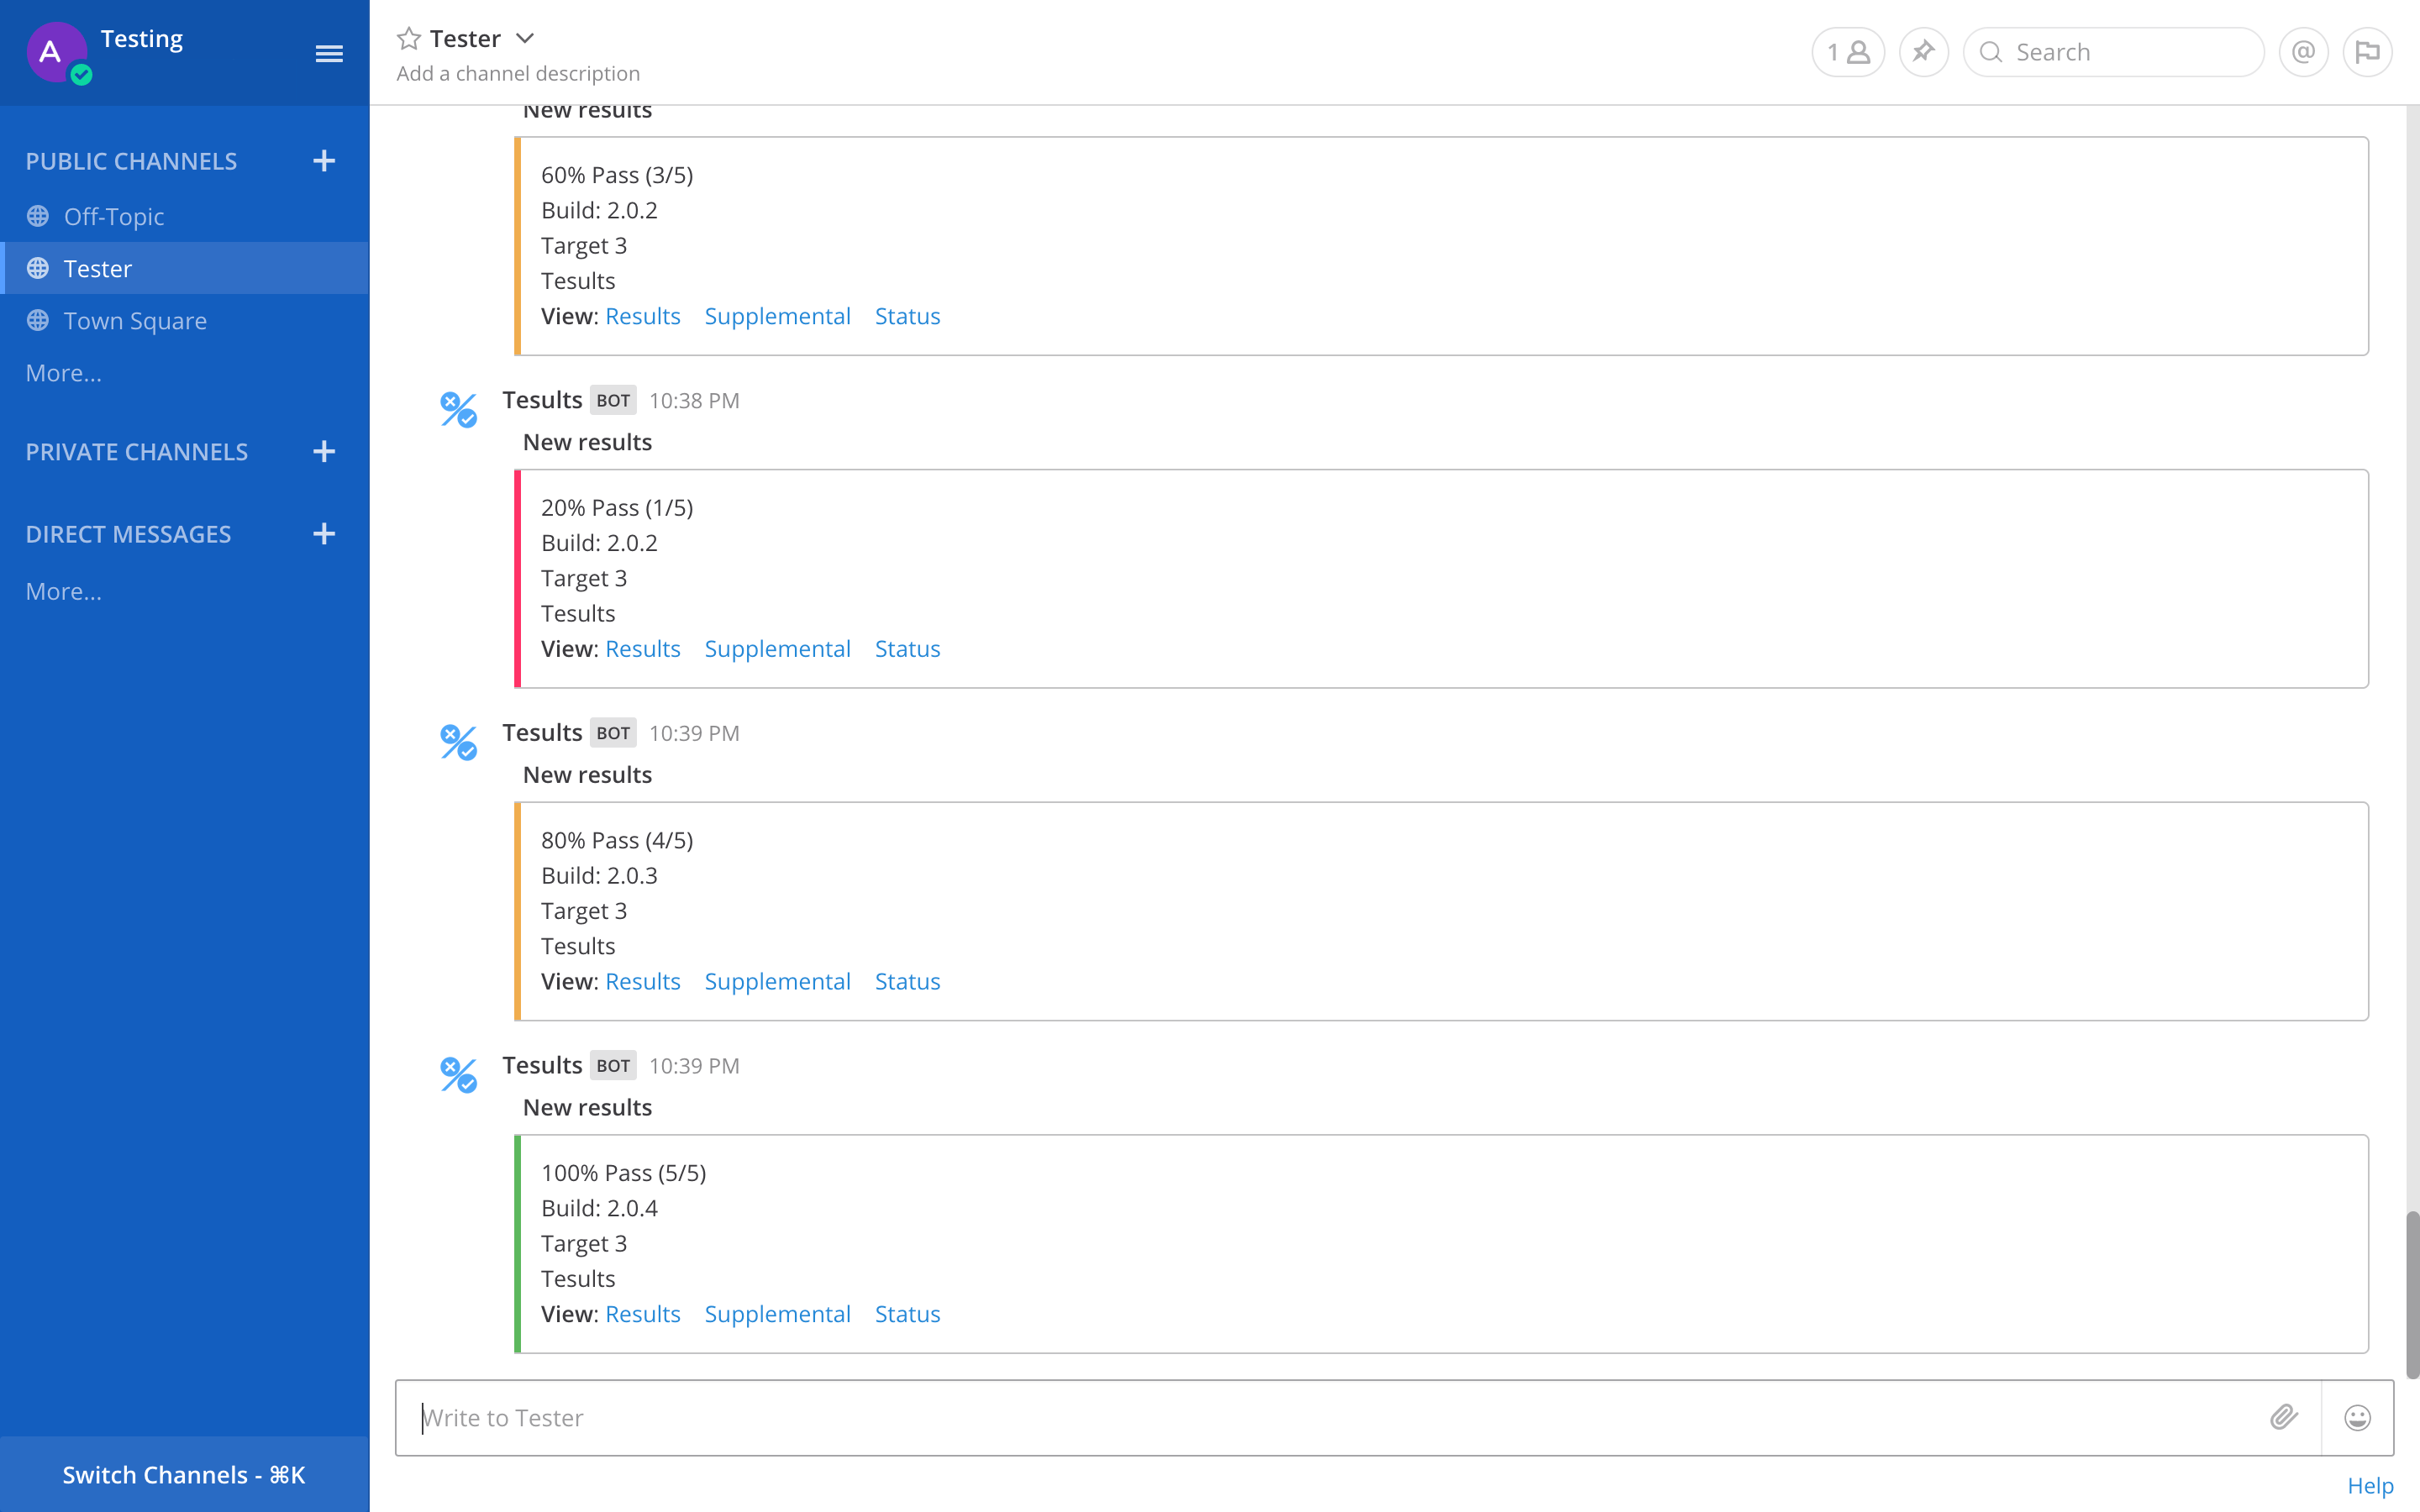Click the starred pin icon in toolbar
Viewport: 2420px width, 1512px height.
(x=1923, y=50)
